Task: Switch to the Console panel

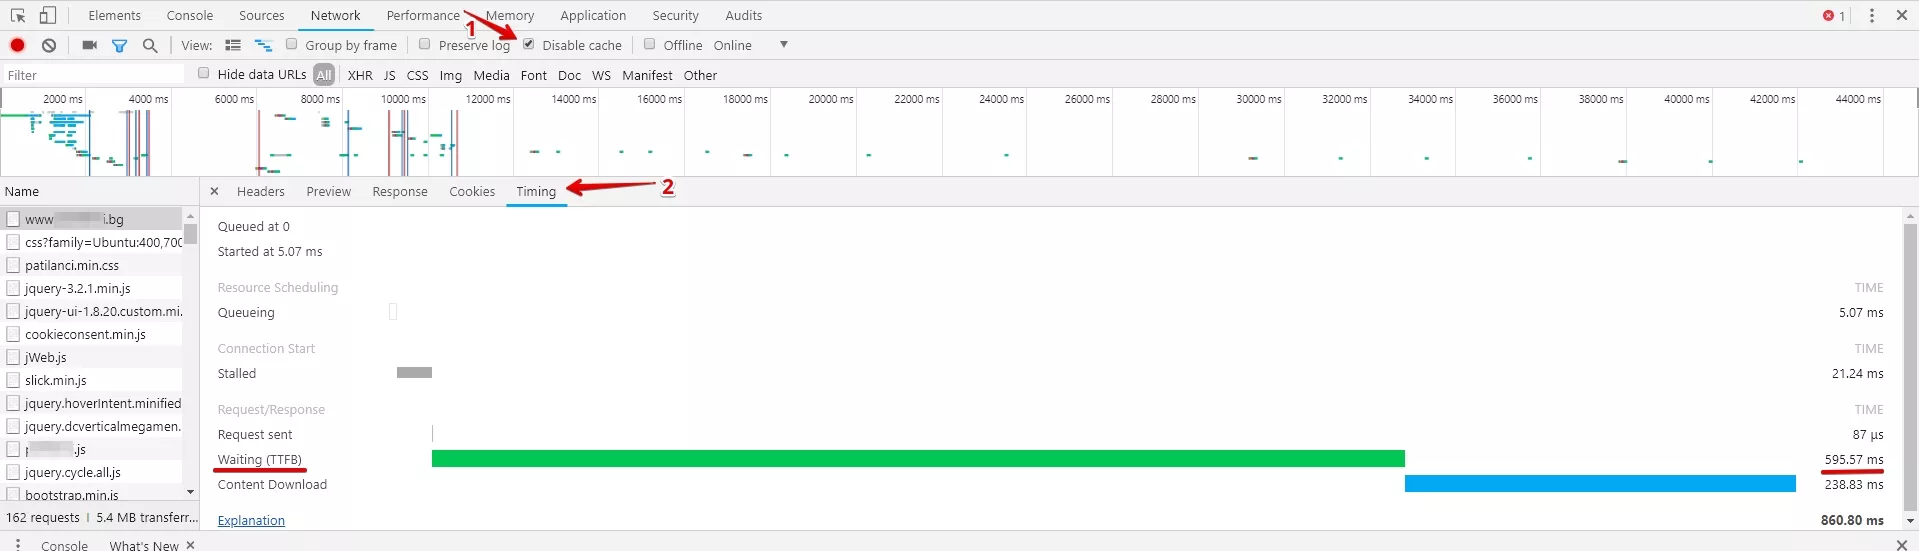Action: tap(190, 16)
